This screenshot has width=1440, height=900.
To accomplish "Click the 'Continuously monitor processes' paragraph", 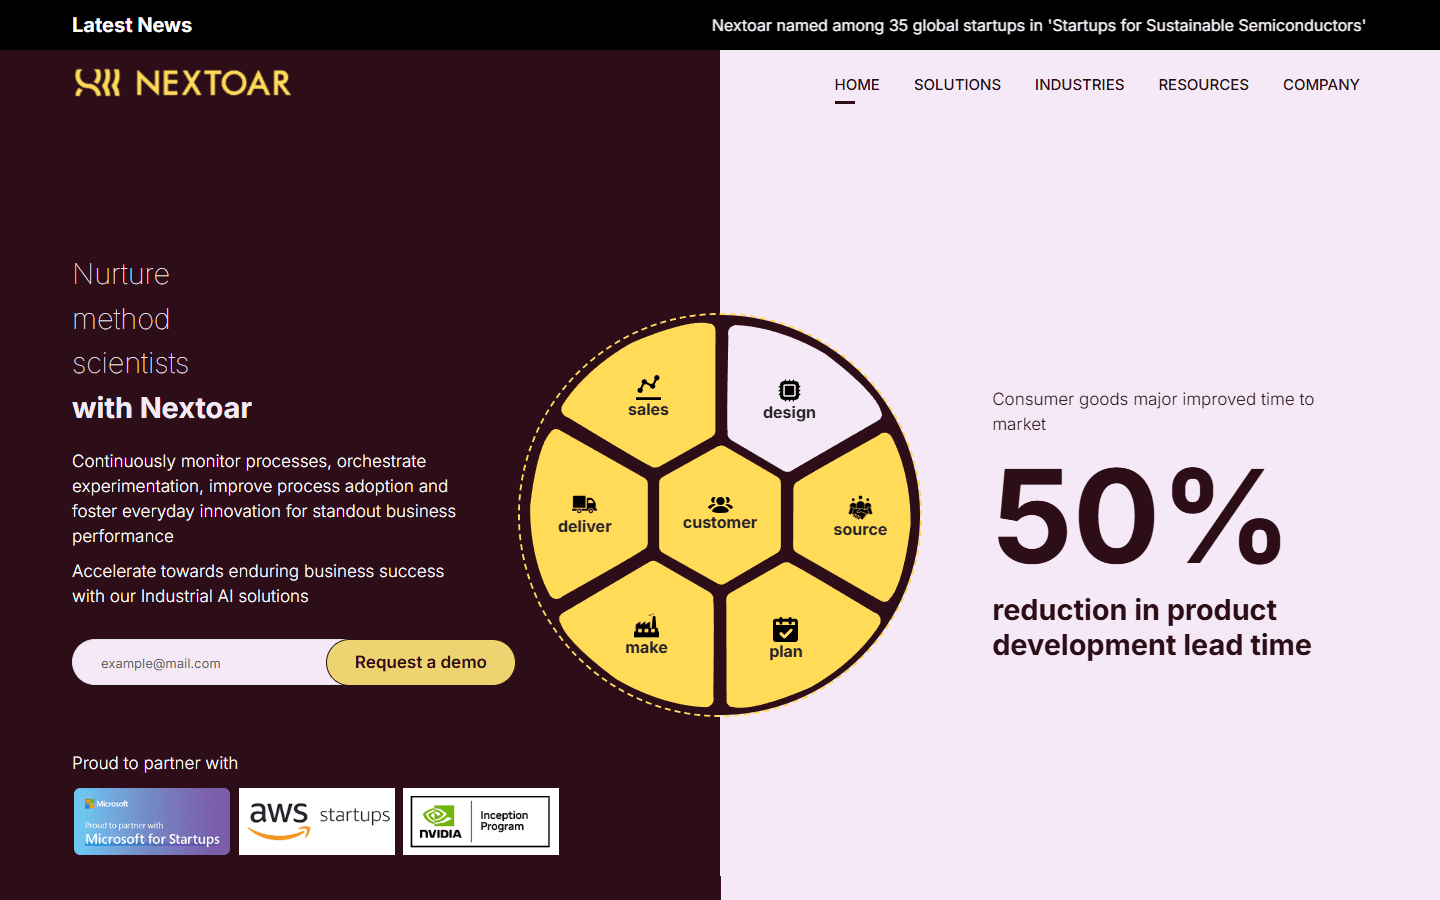I will (264, 498).
